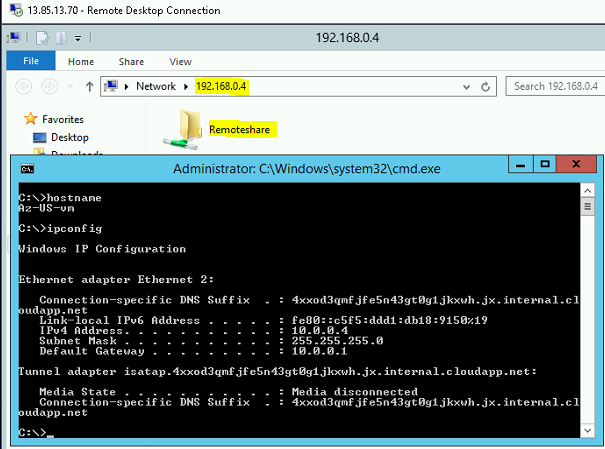Image resolution: width=605 pixels, height=449 pixels.
Task: Switch to the Home ribbon tab
Action: 81,62
